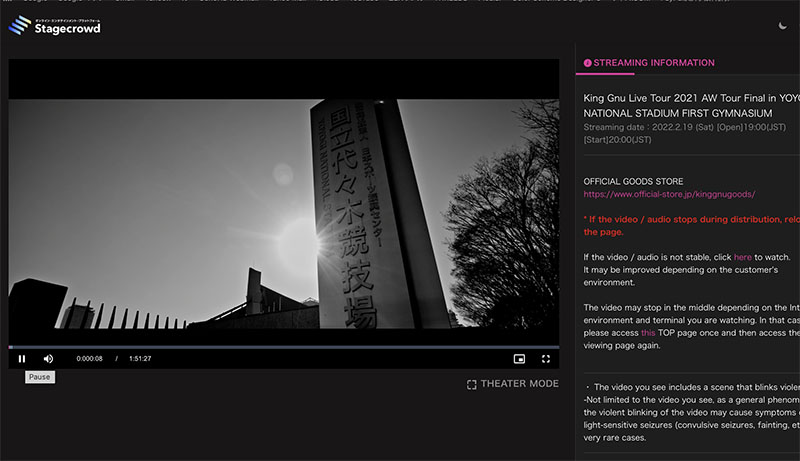Click the 'here' alternate player link

742,257
